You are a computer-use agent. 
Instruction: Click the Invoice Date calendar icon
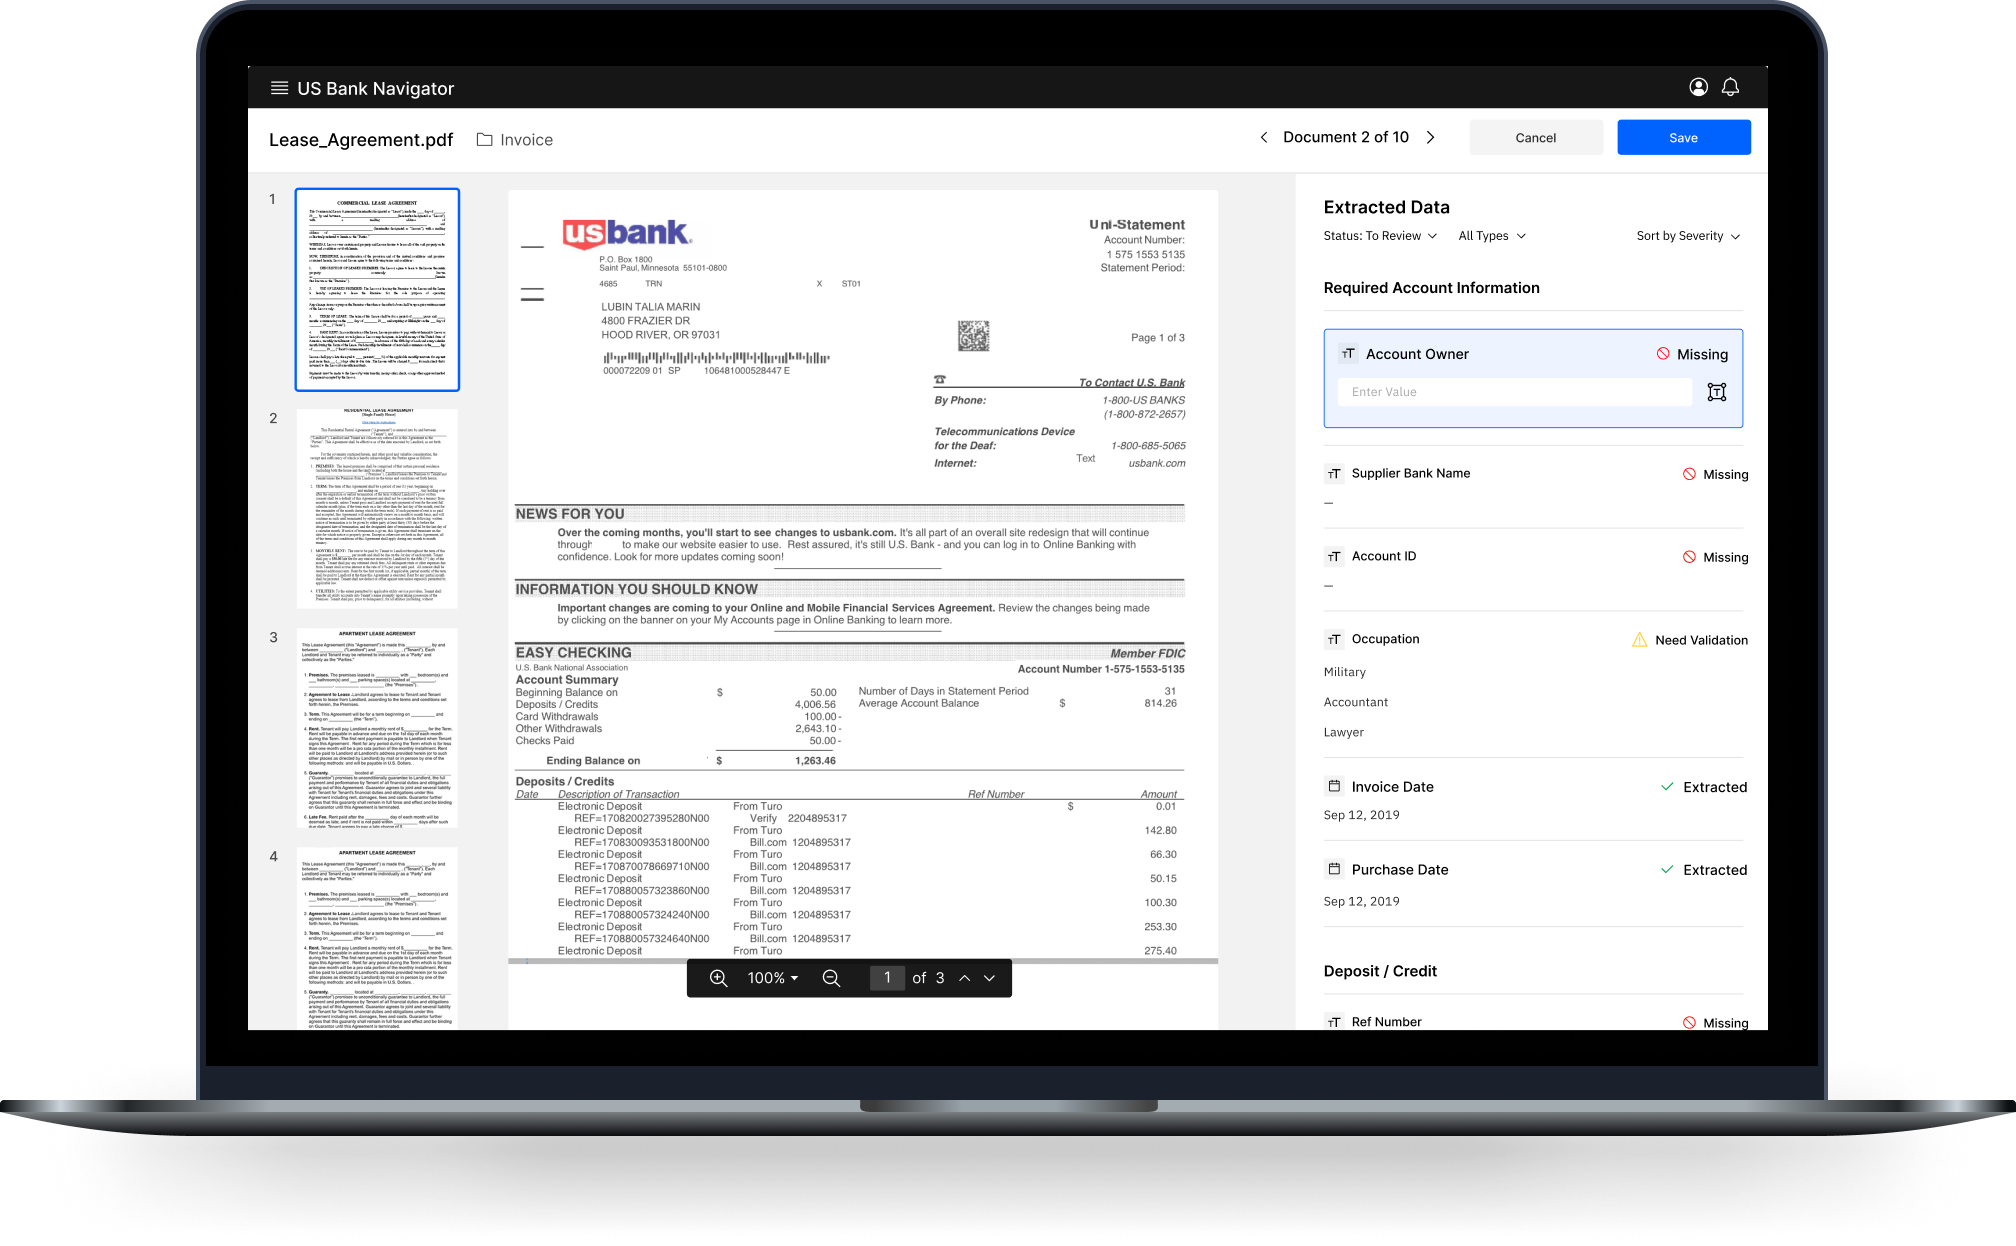coord(1334,786)
